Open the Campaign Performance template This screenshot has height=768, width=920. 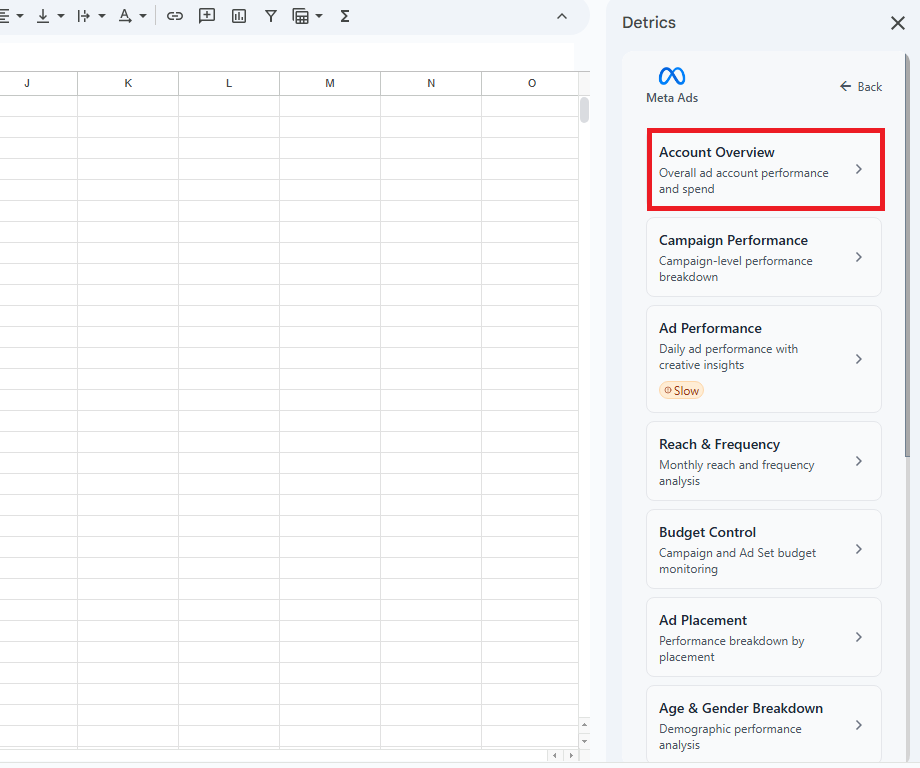click(764, 257)
